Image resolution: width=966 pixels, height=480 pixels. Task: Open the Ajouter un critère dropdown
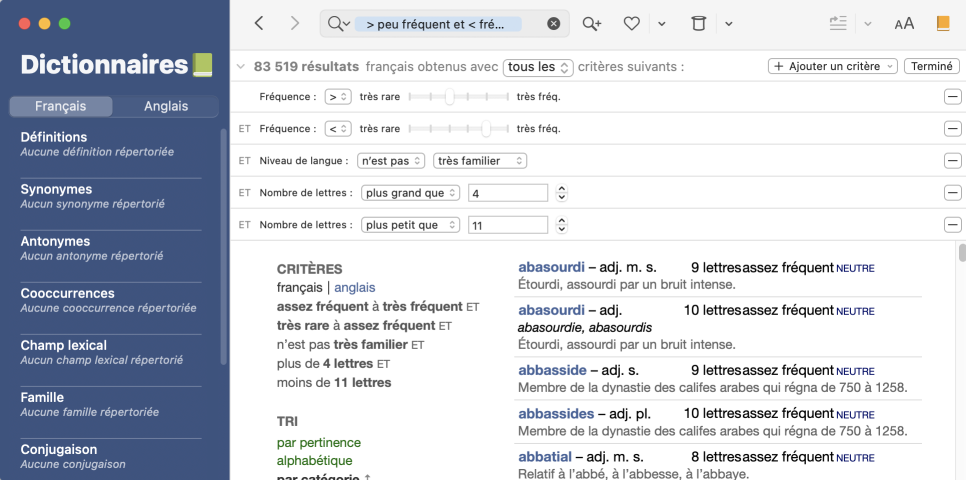833,67
